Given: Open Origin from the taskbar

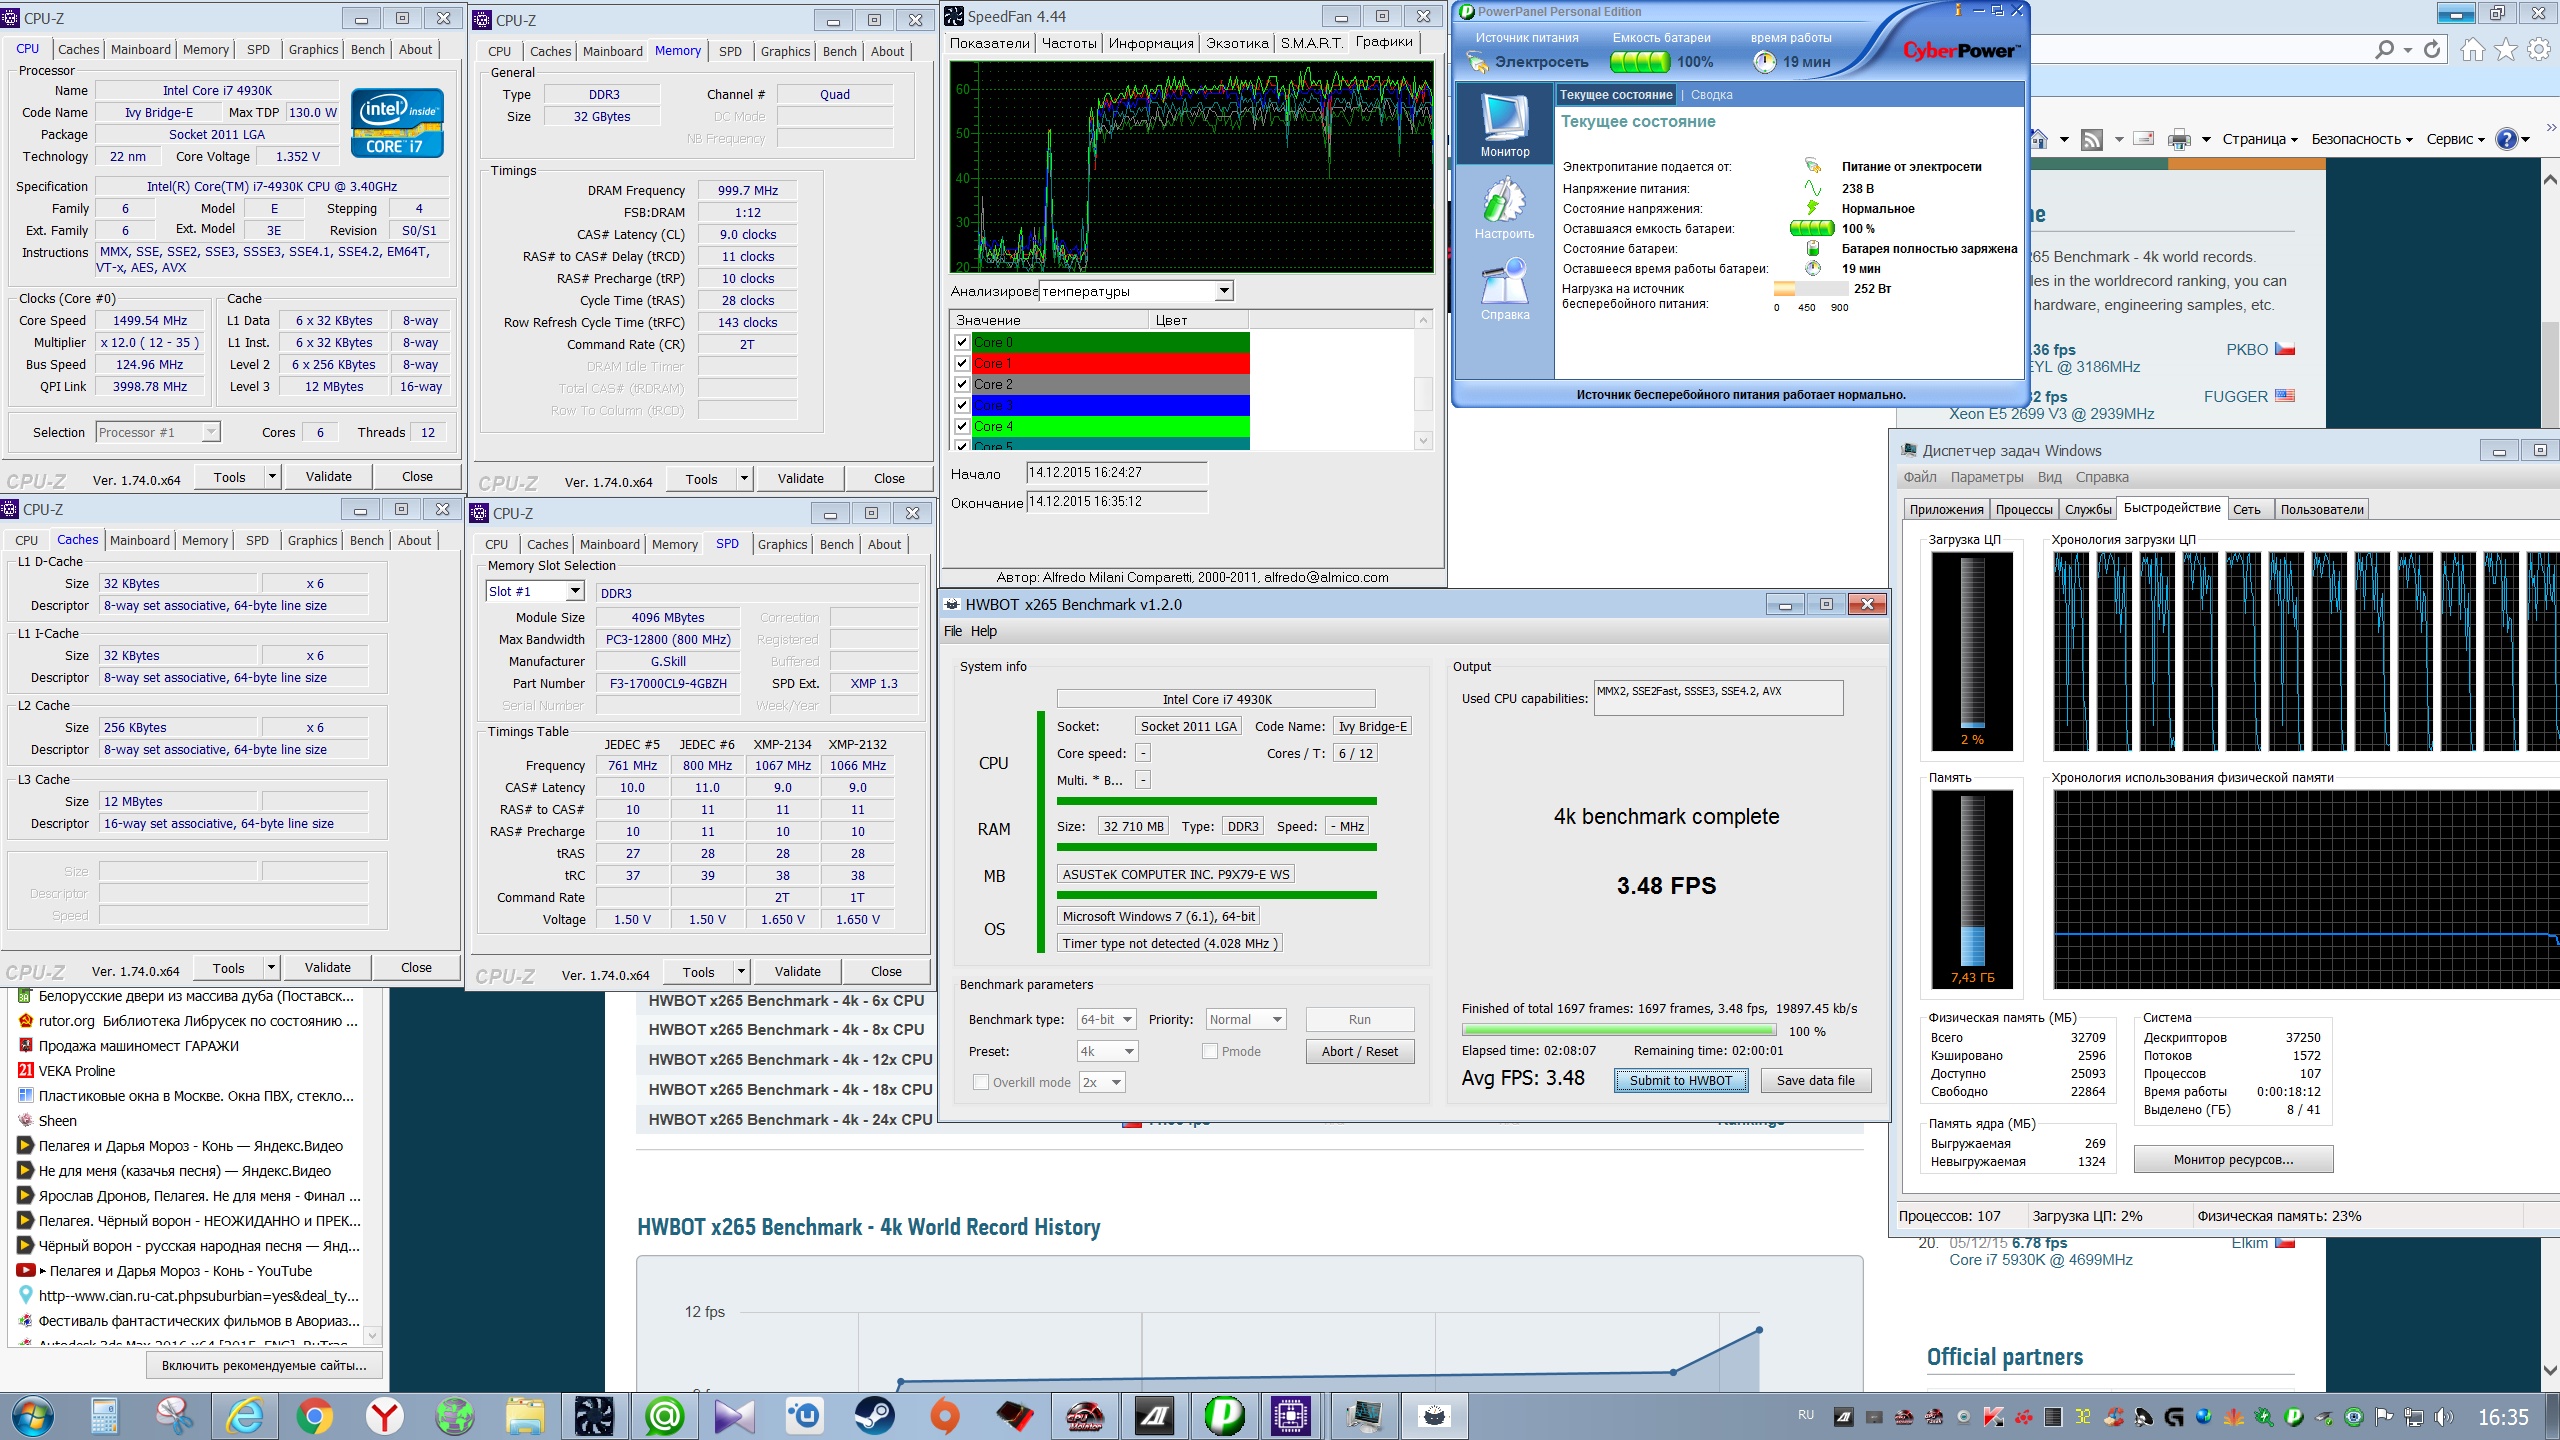Looking at the screenshot, I should point(944,1416).
